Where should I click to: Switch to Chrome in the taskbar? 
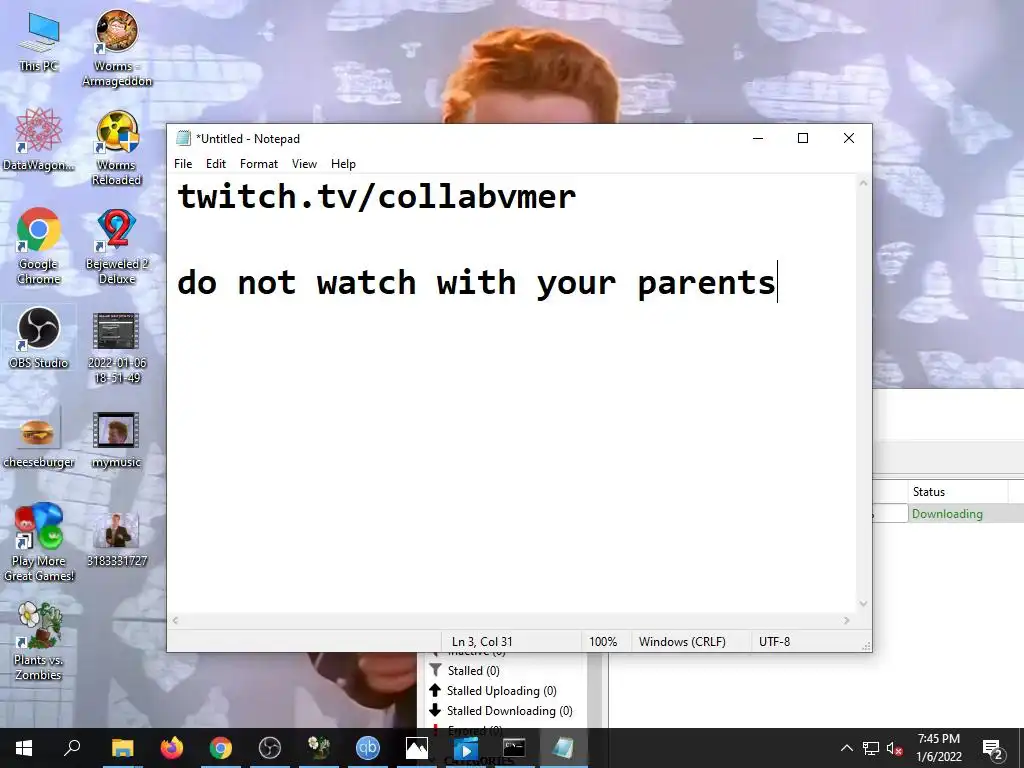pos(221,748)
